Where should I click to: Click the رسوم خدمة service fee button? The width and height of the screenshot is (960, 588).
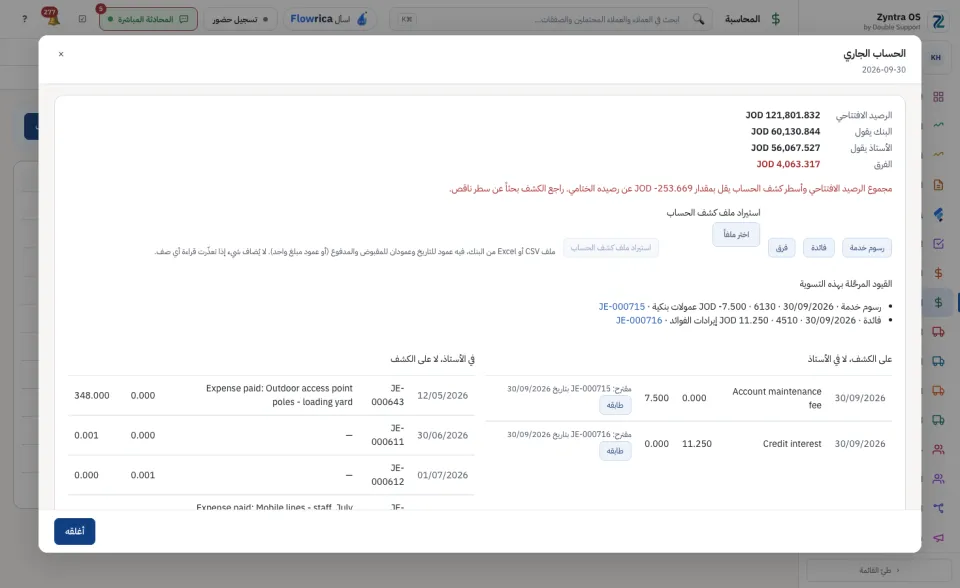click(867, 247)
